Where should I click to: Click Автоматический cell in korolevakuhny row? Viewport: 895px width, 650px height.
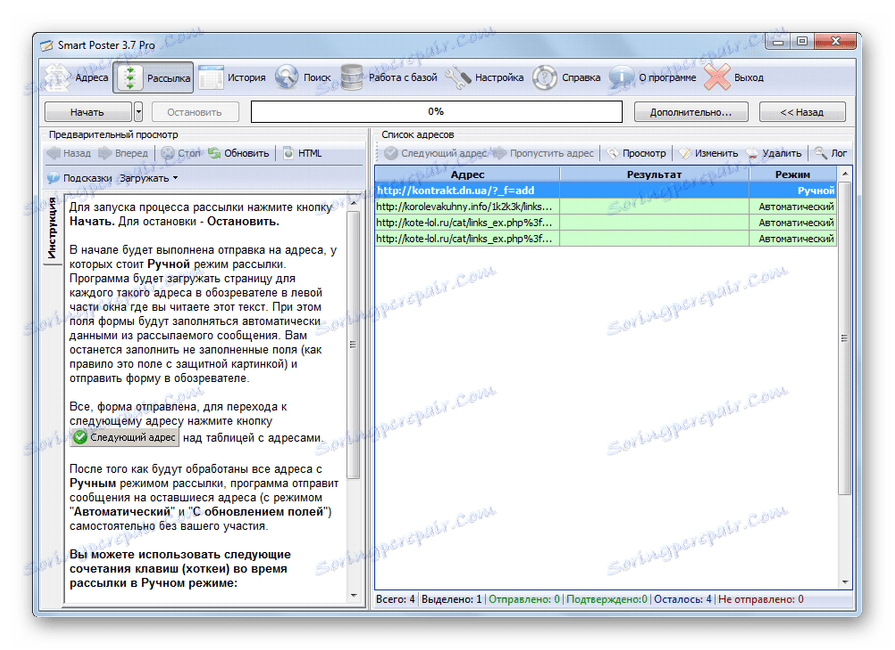click(x=793, y=206)
